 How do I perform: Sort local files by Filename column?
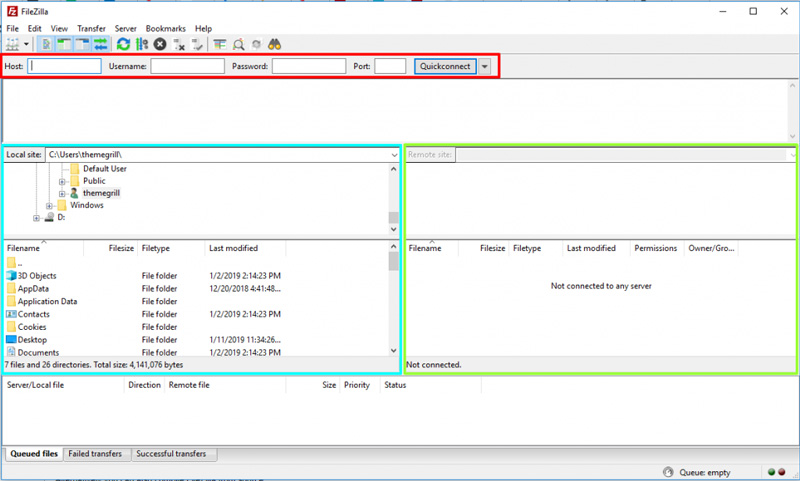44,248
